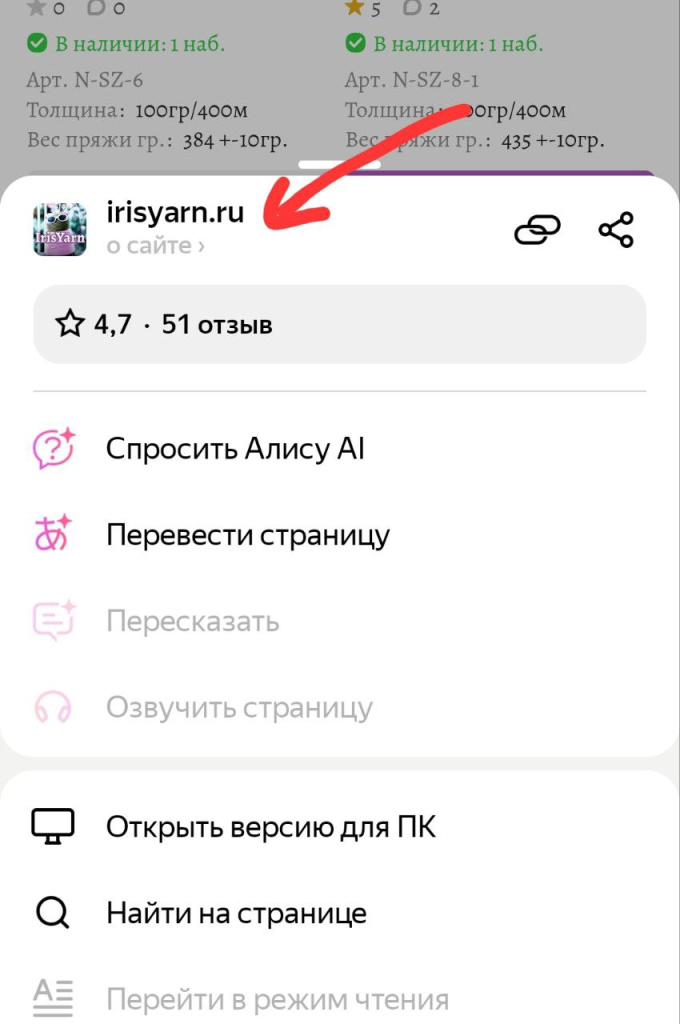Tap the bottom sheet drag handle
680x1024 pixels.
pyautogui.click(x=340, y=165)
